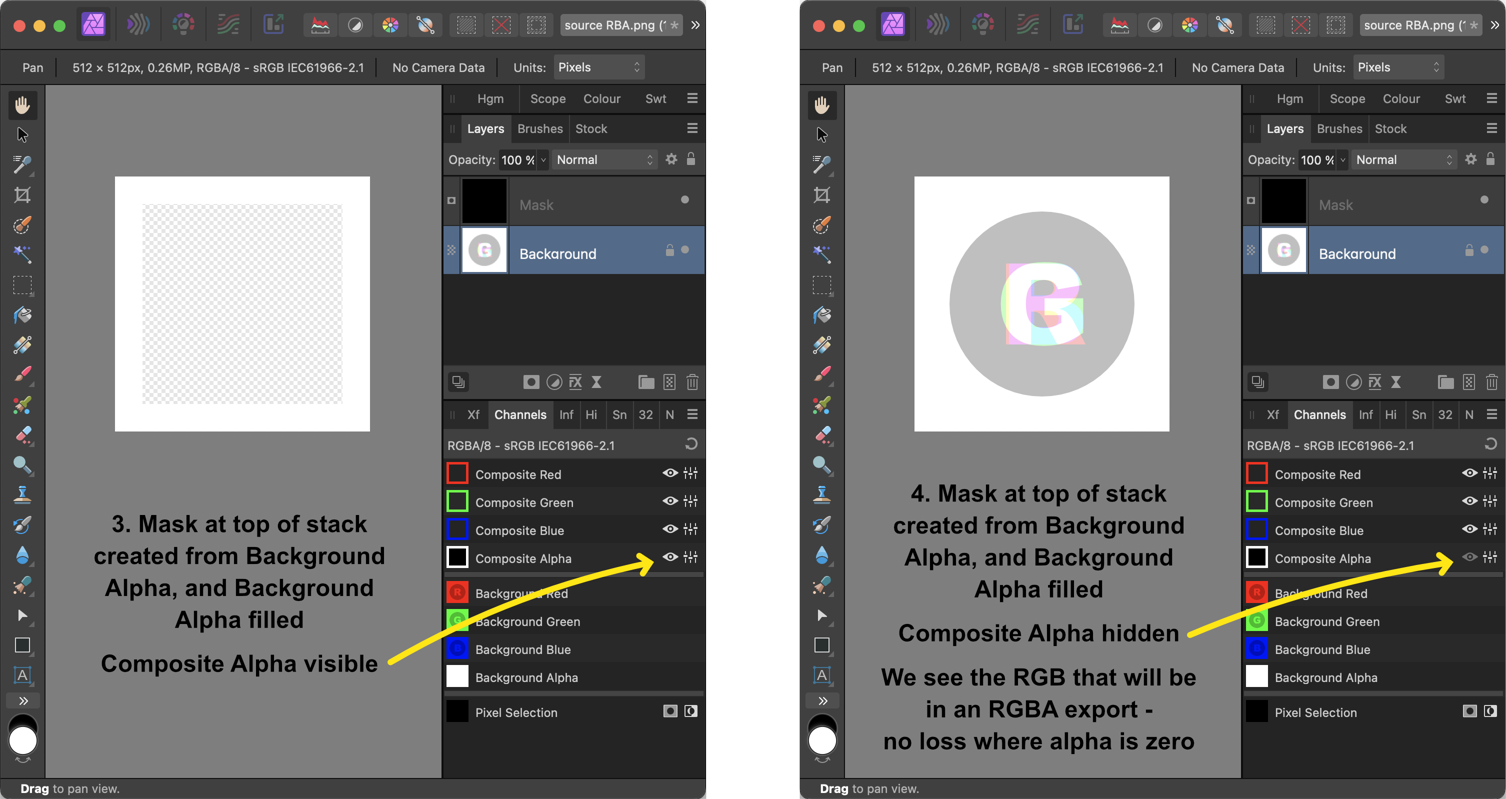Open Hgm histogram tab in right window
Screen dimensions: 1506x799
pyautogui.click(x=1290, y=98)
